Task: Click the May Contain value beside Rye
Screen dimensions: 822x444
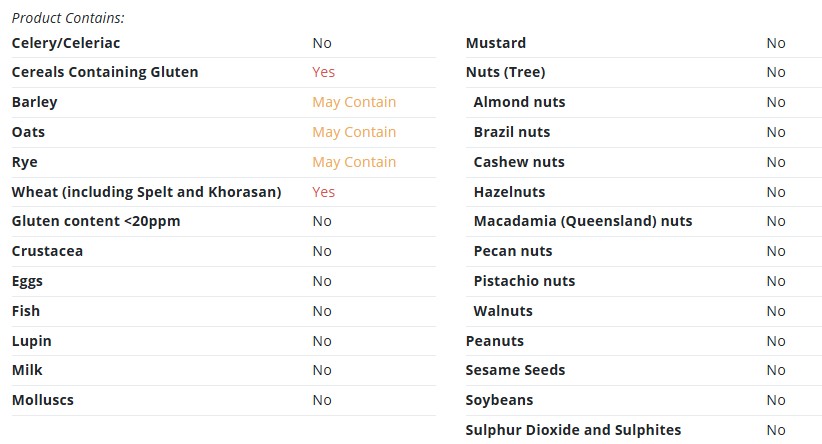Action: click(x=354, y=162)
